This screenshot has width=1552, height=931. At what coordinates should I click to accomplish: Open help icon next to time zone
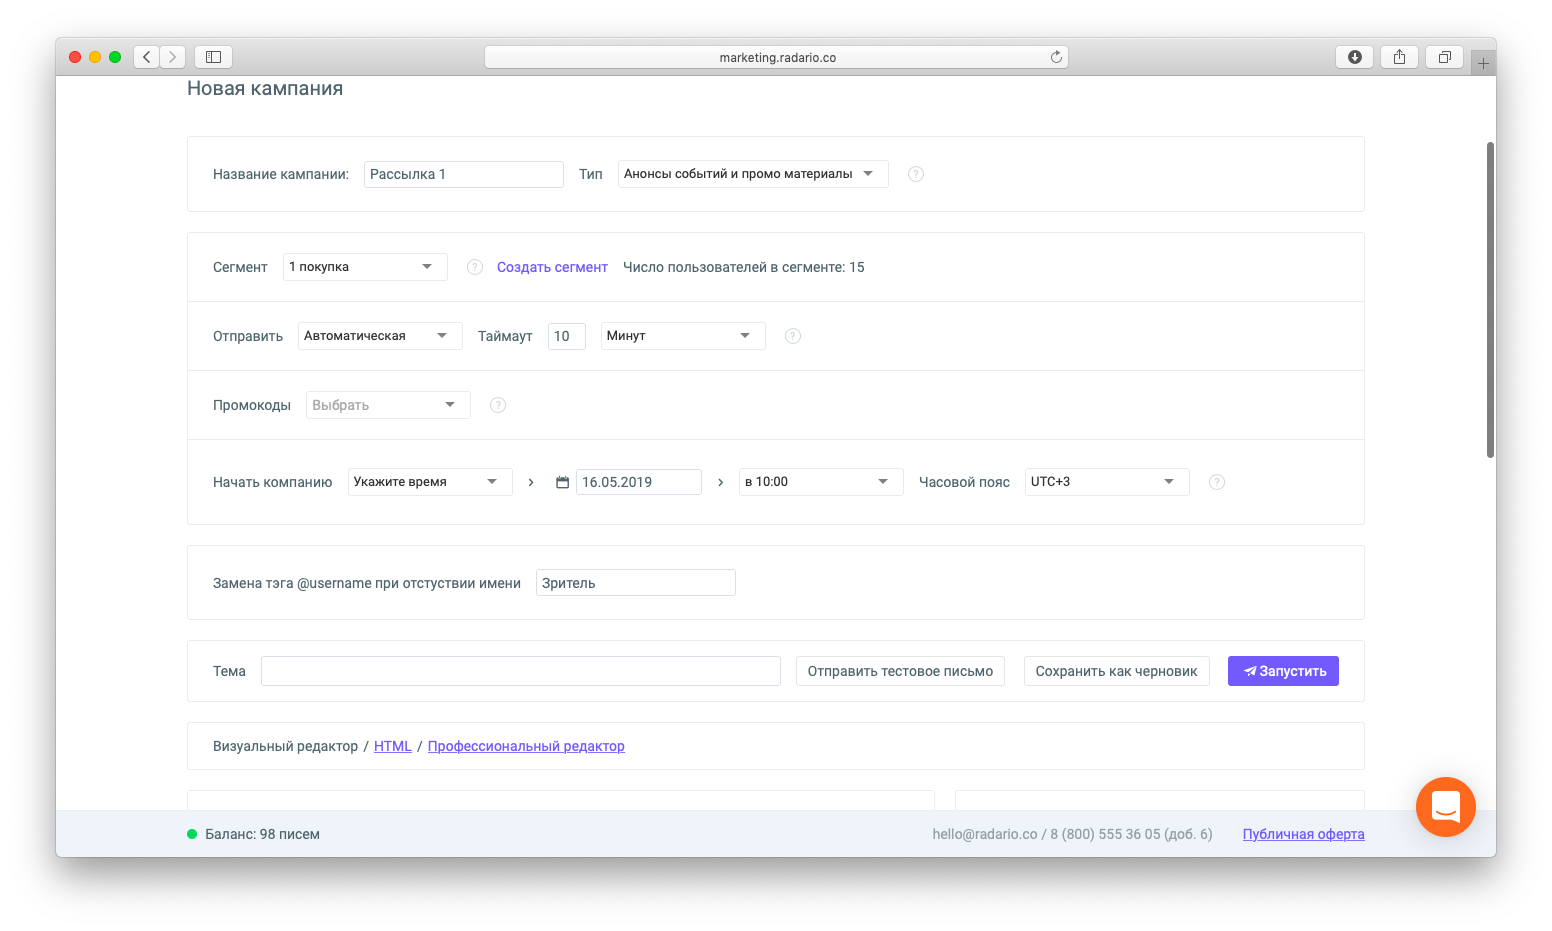[x=1217, y=482]
